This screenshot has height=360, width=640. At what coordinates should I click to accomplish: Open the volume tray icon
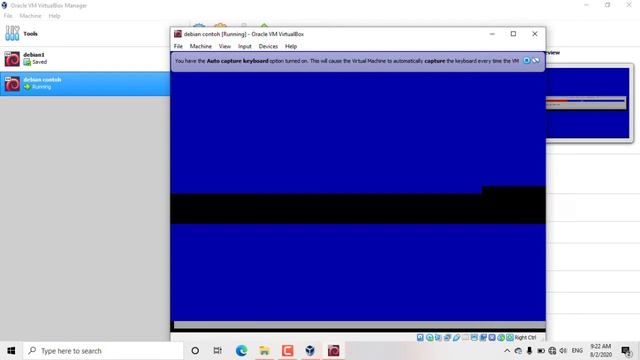pos(563,351)
